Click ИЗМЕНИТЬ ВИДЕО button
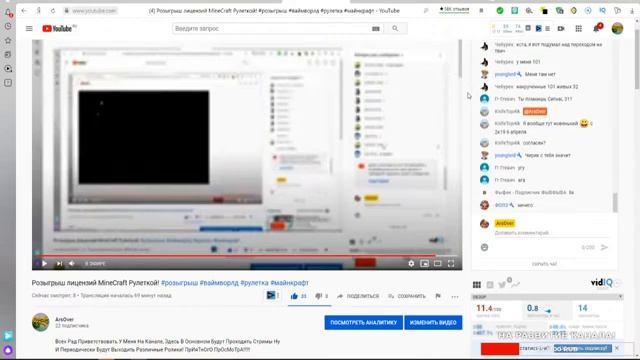 [x=433, y=322]
